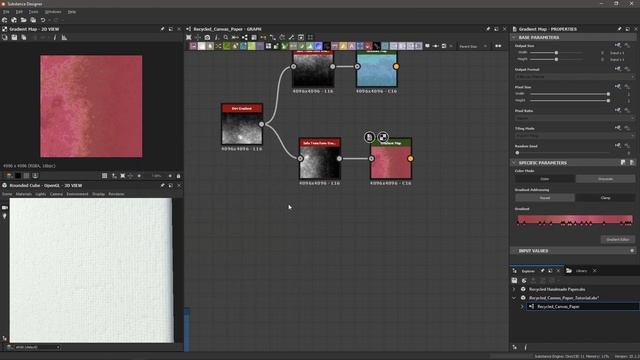640x360 pixels.
Task: Click the open folder icon in main toolbar
Action: [x=24, y=20]
